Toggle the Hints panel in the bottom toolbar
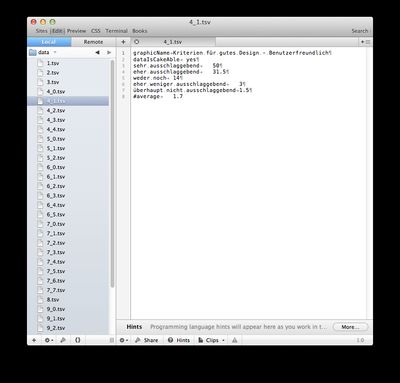The image size is (400, 383). point(179,340)
